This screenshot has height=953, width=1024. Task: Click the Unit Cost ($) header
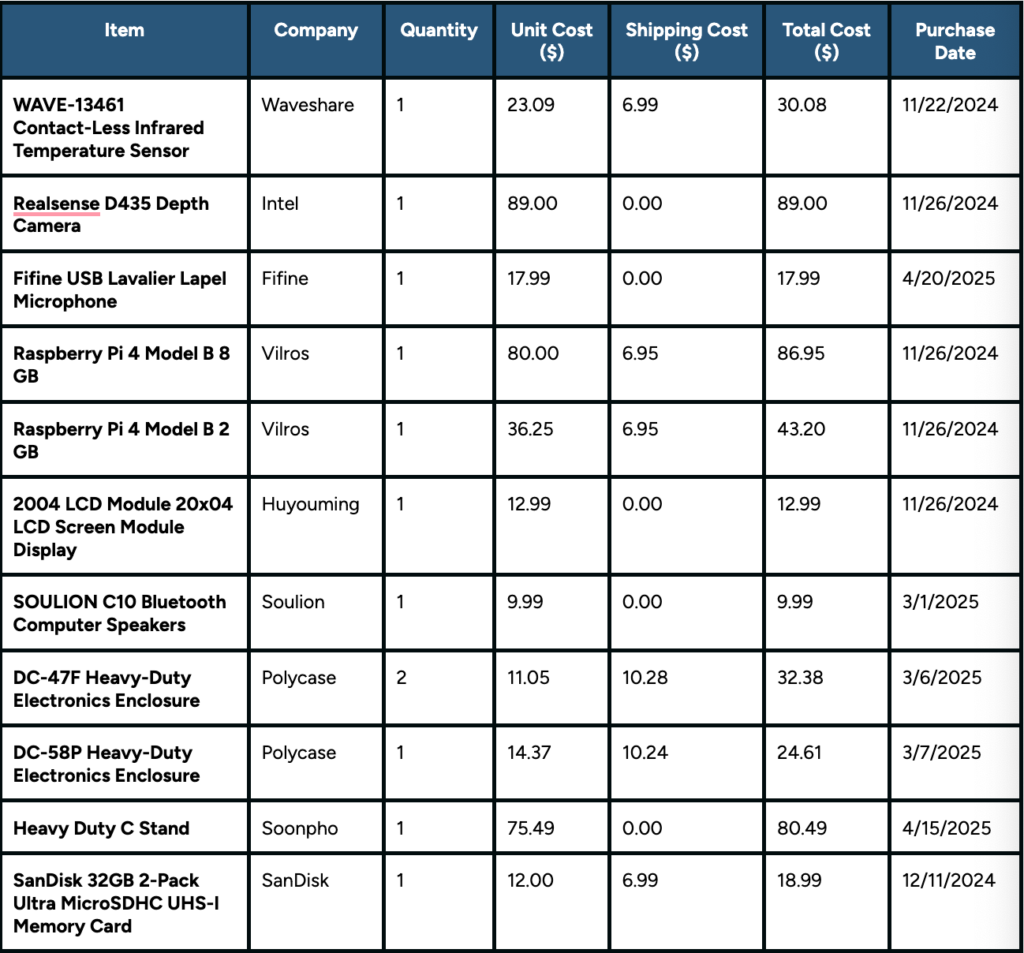[552, 40]
